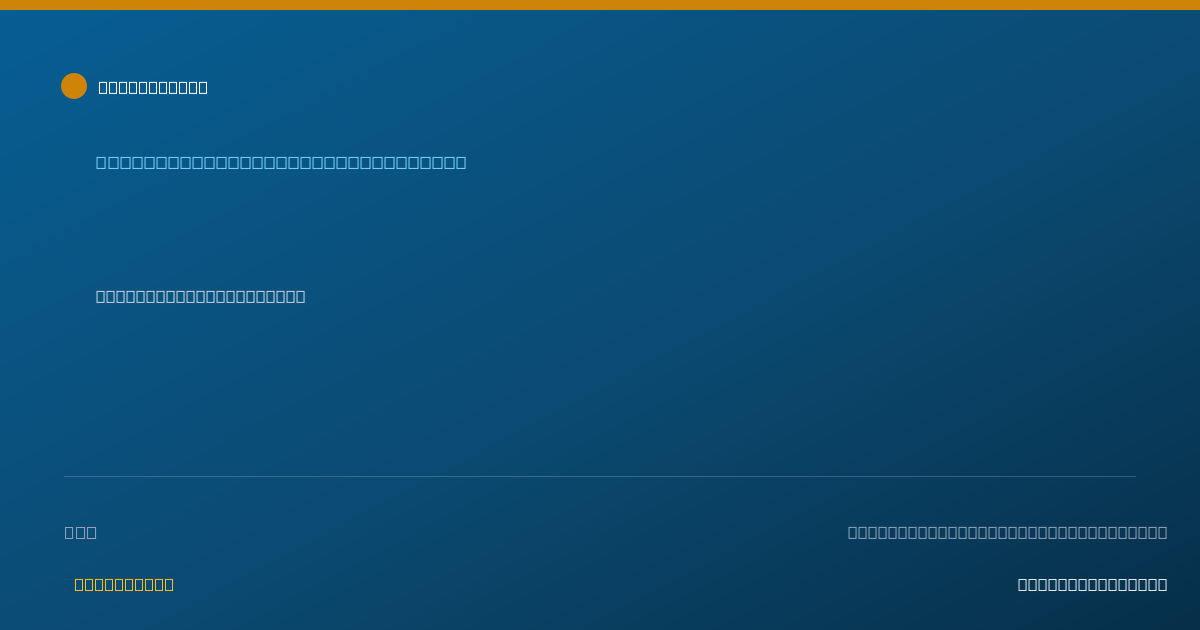Select the long gray footer text line

pyautogui.click(x=1007, y=532)
